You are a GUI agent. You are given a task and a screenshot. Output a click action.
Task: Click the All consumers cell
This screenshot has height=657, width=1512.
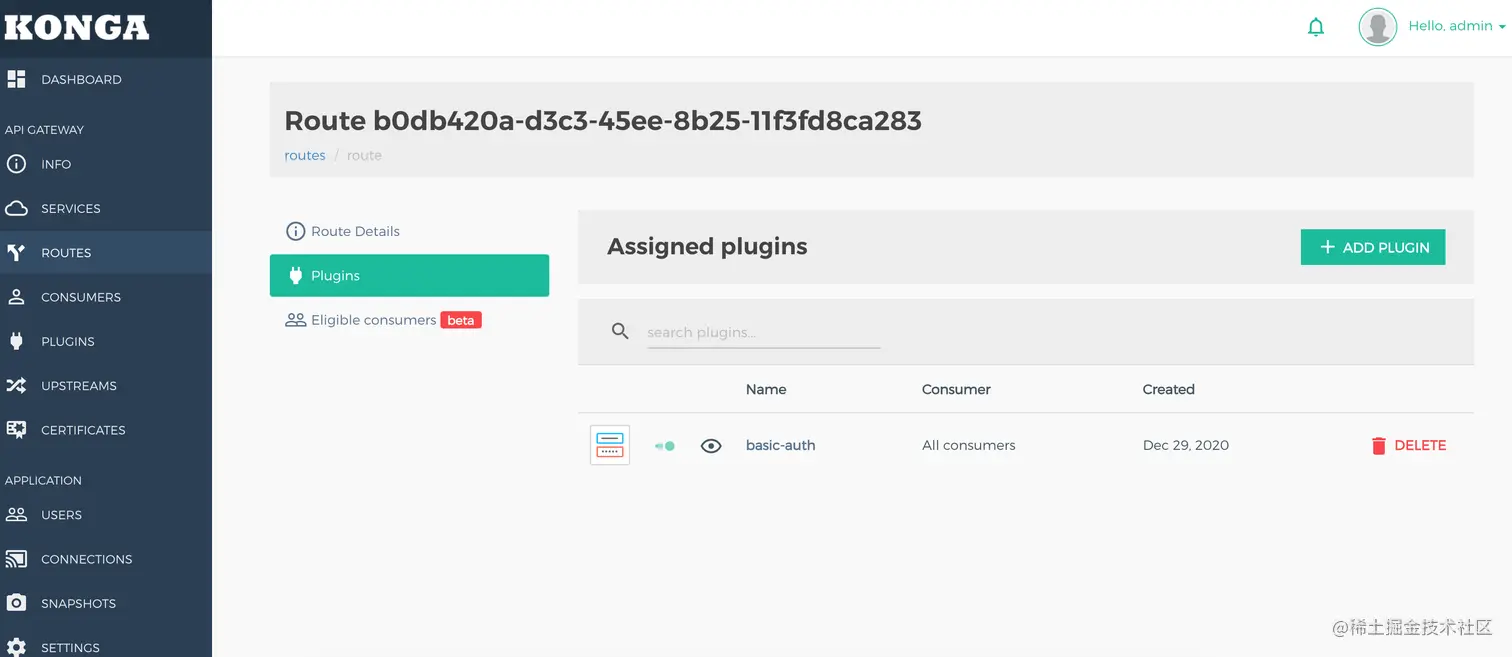pos(968,445)
